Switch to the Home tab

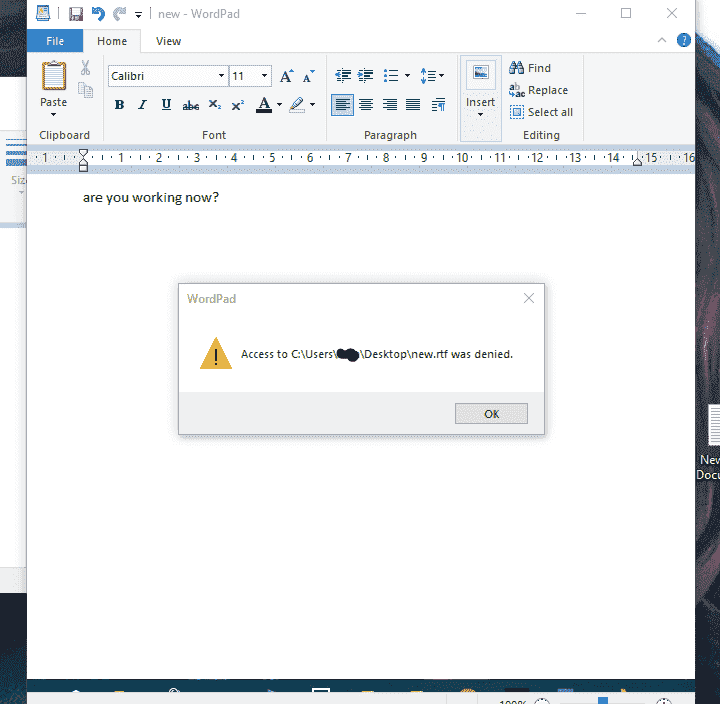(x=112, y=41)
